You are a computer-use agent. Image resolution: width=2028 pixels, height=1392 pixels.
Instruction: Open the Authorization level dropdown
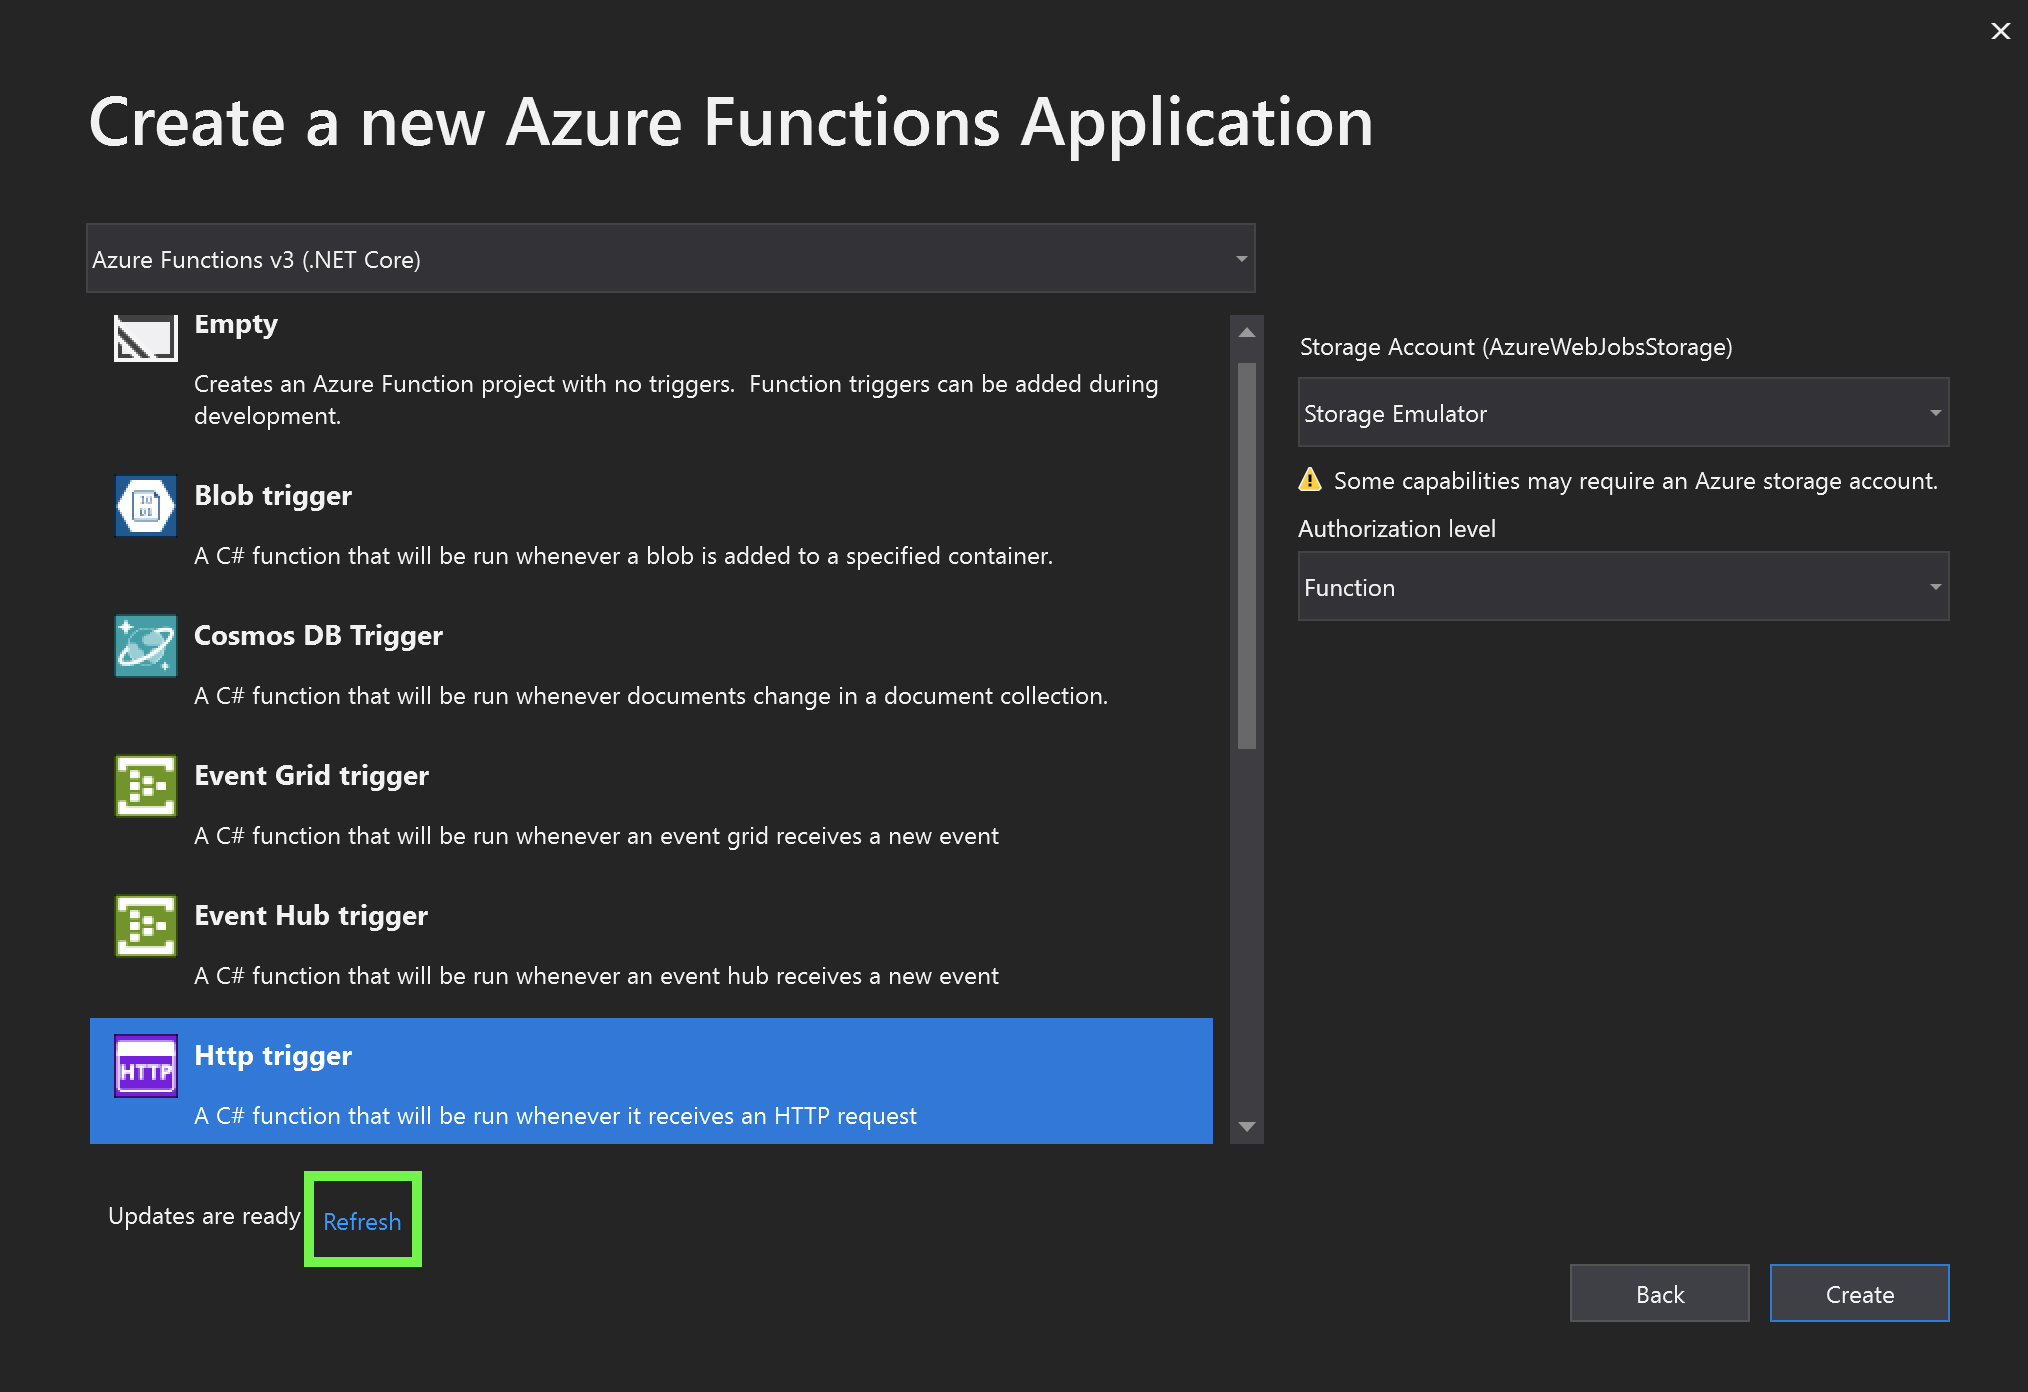[x=1622, y=587]
